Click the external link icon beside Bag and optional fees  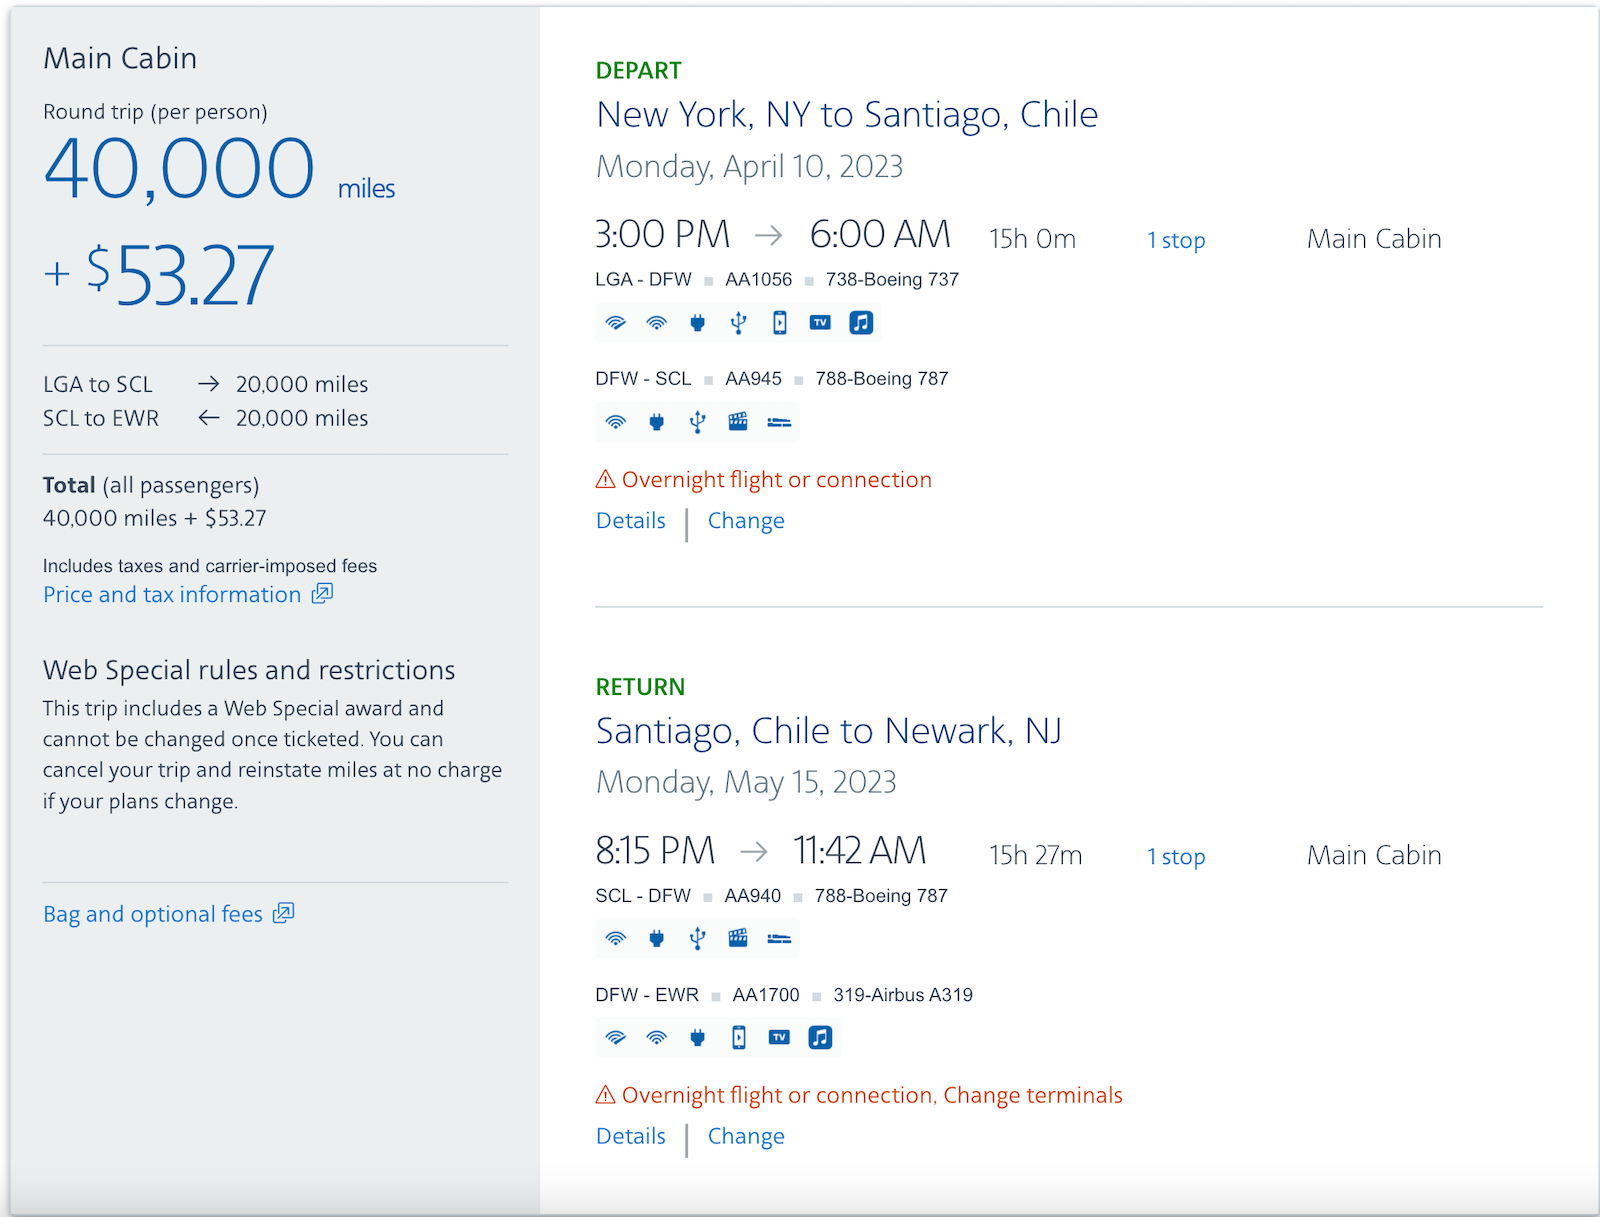(x=284, y=912)
